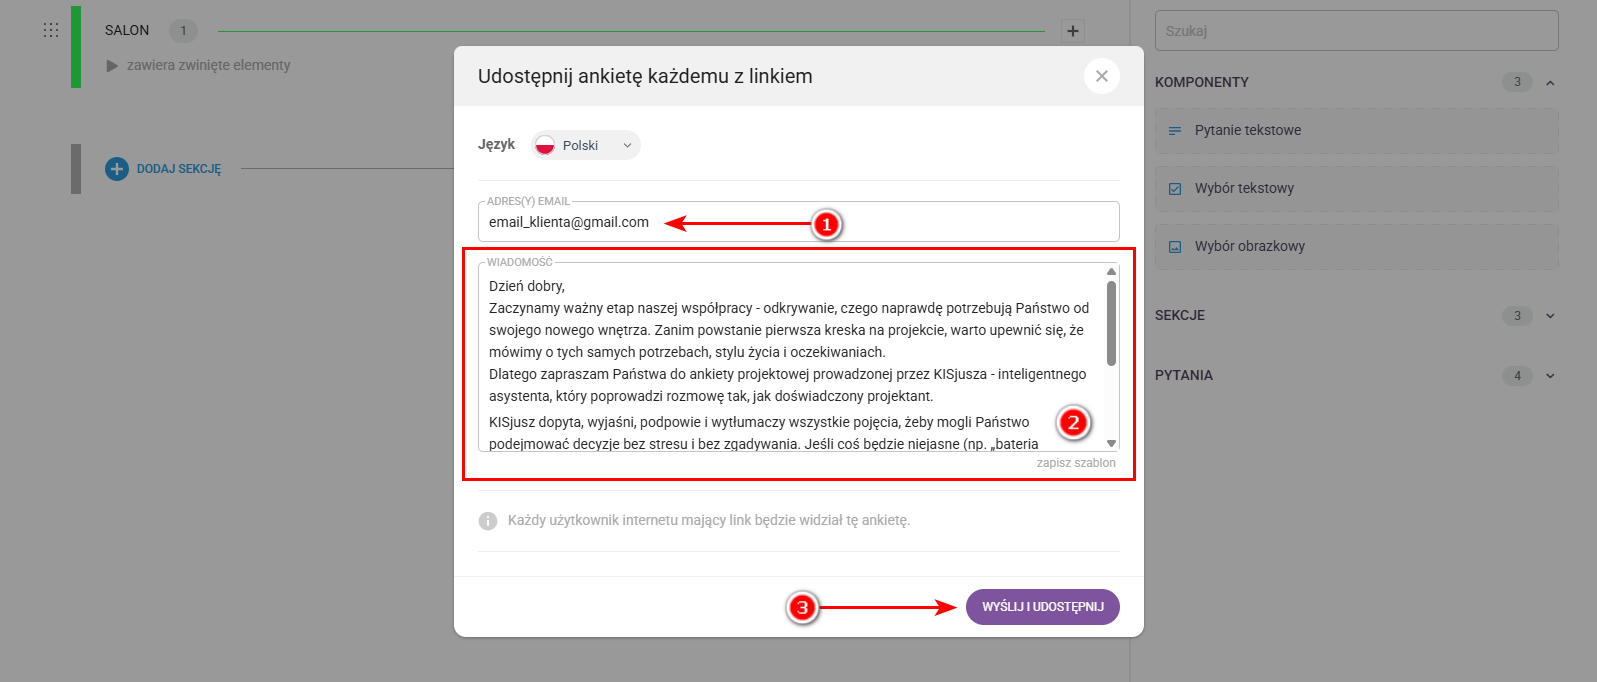Image resolution: width=1597 pixels, height=682 pixels.
Task: Click the drag handle beside SALON
Action: tap(51, 30)
